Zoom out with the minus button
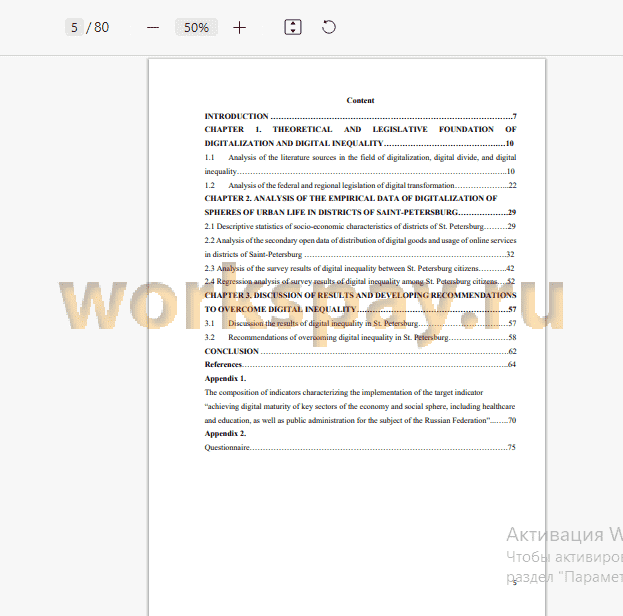623x616 pixels. click(x=153, y=27)
